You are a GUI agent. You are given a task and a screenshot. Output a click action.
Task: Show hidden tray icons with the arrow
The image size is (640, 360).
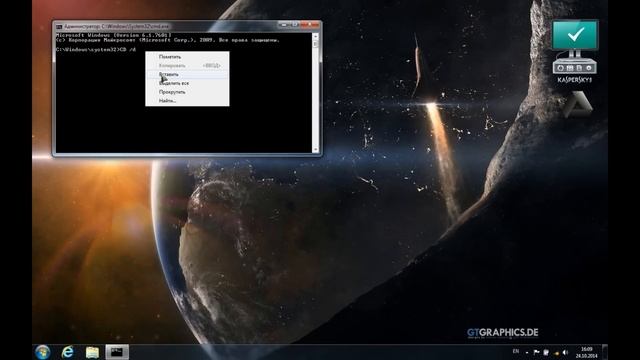tap(527, 352)
